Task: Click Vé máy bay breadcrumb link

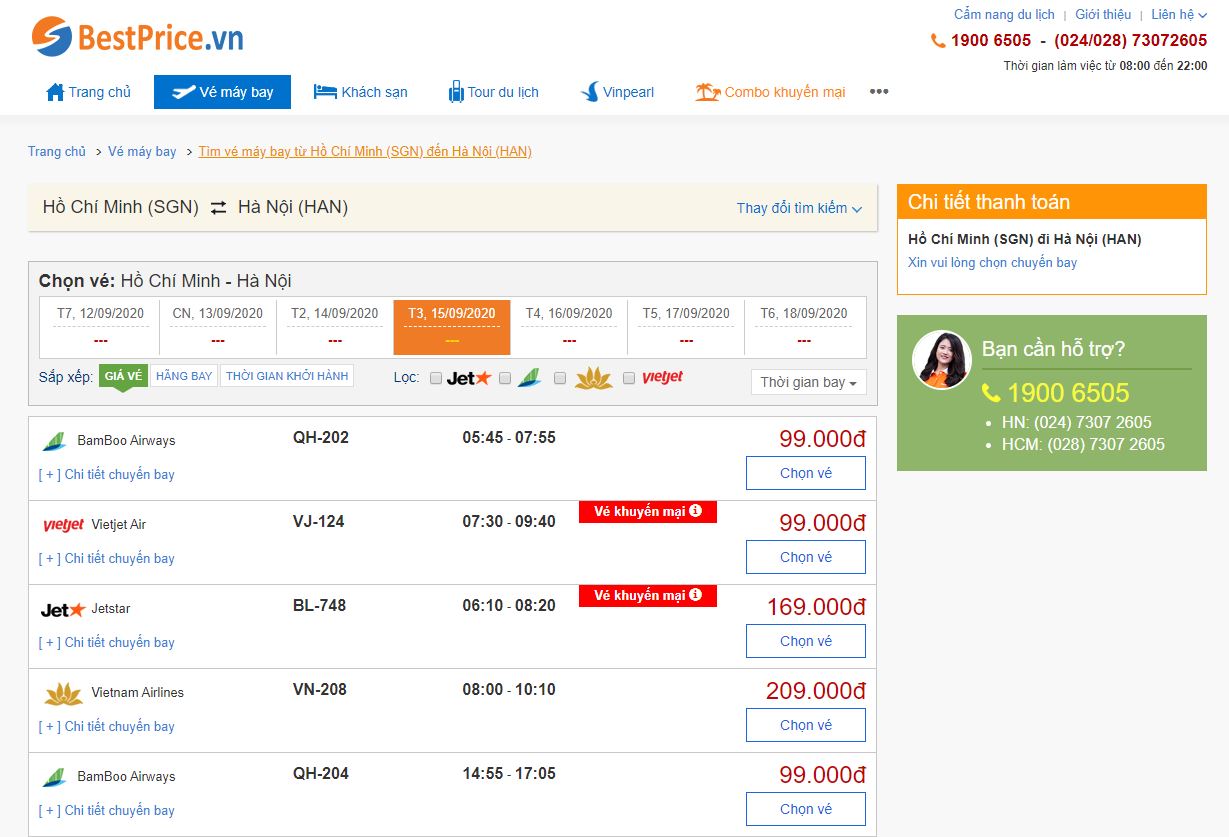Action: (x=142, y=152)
